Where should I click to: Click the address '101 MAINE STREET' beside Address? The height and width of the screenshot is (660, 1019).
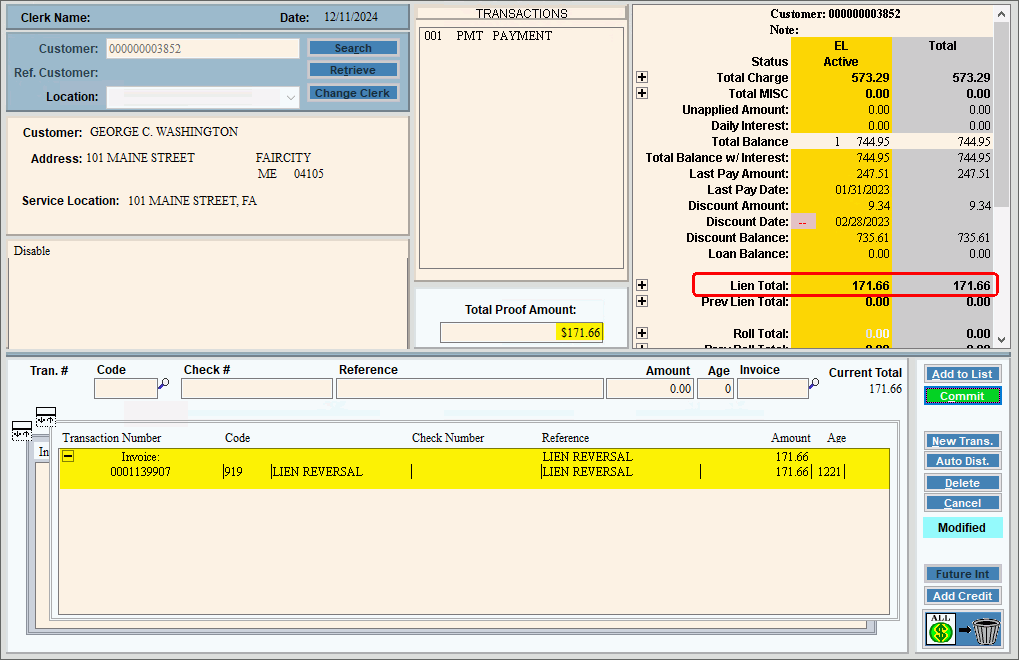140,158
